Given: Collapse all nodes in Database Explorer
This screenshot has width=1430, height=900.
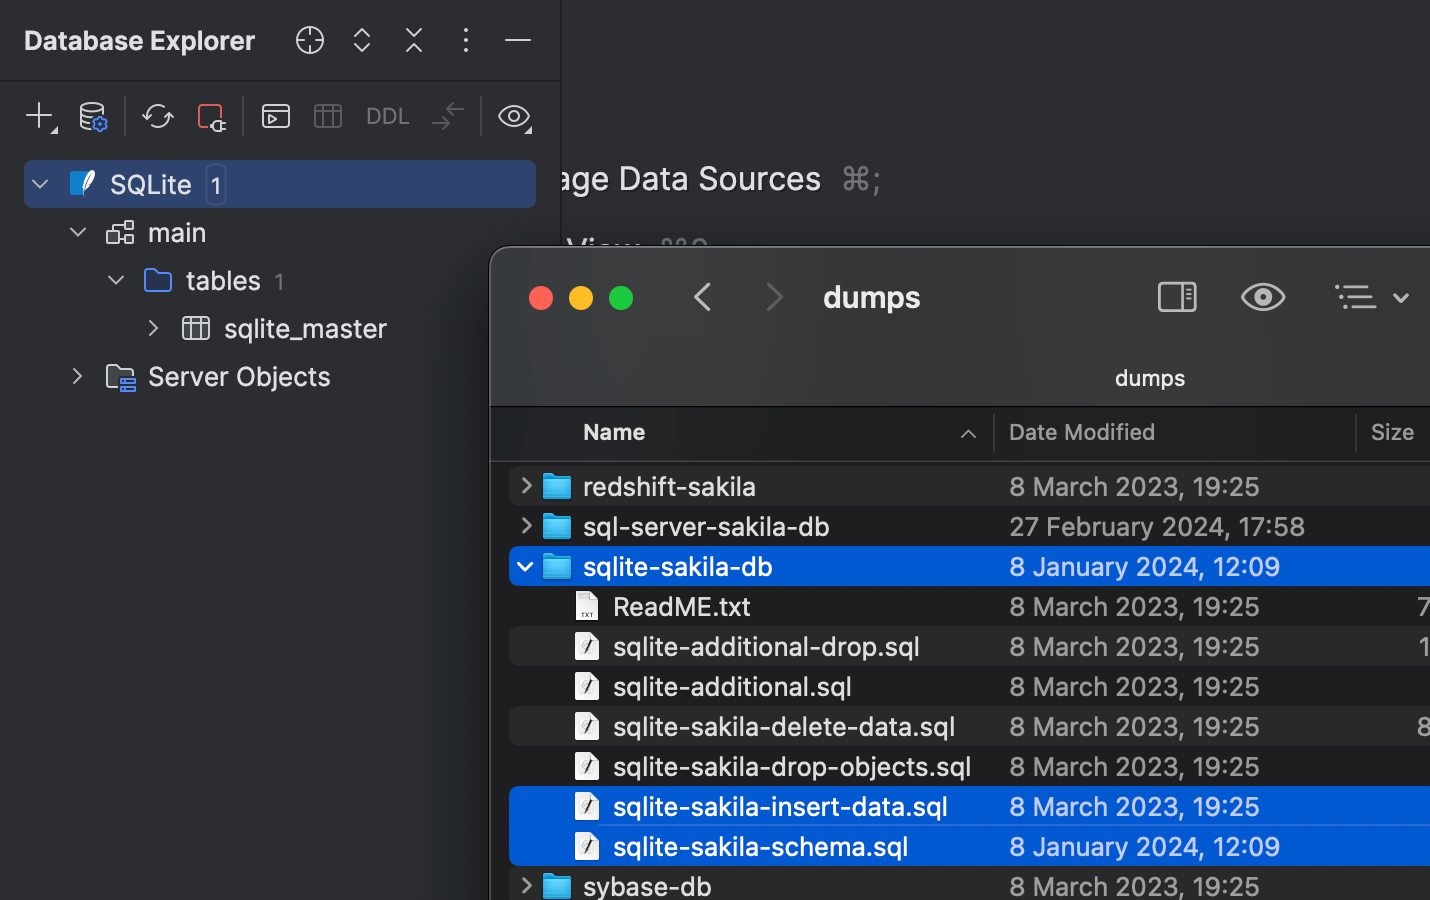Looking at the screenshot, I should click(413, 40).
